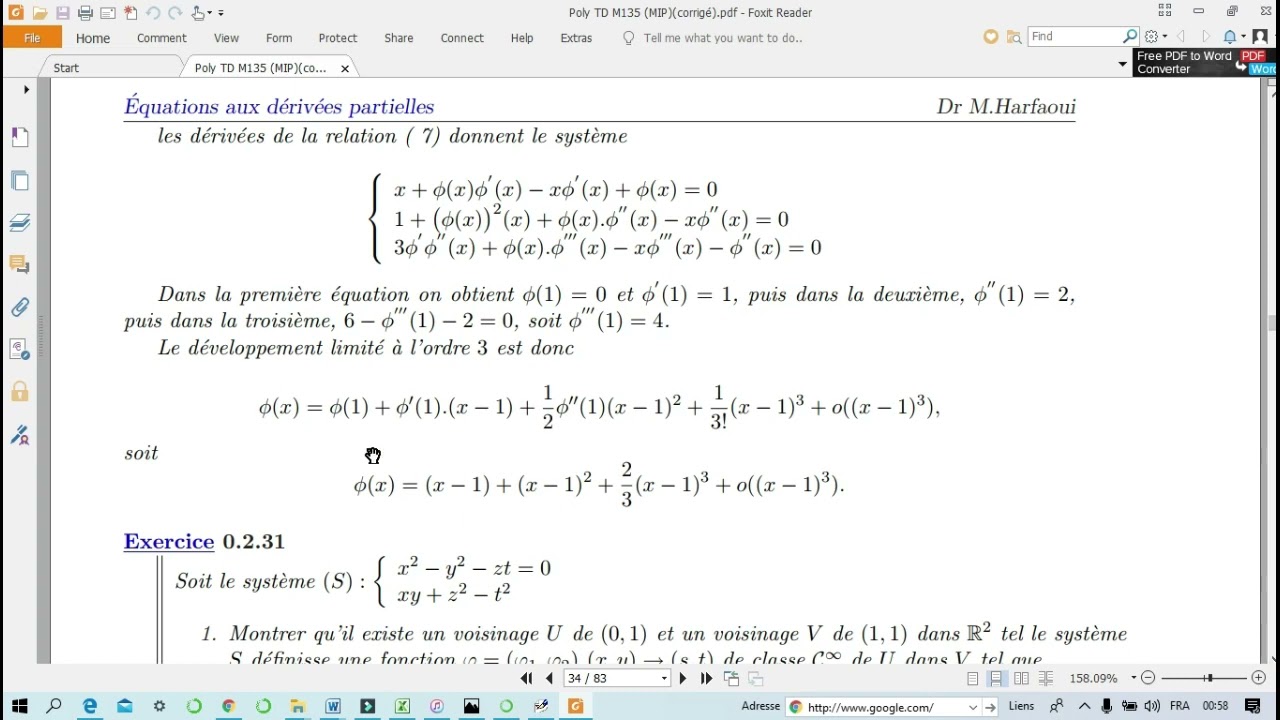Screen dimensions: 1280x720
Task: Undo the last action
Action: (x=153, y=13)
